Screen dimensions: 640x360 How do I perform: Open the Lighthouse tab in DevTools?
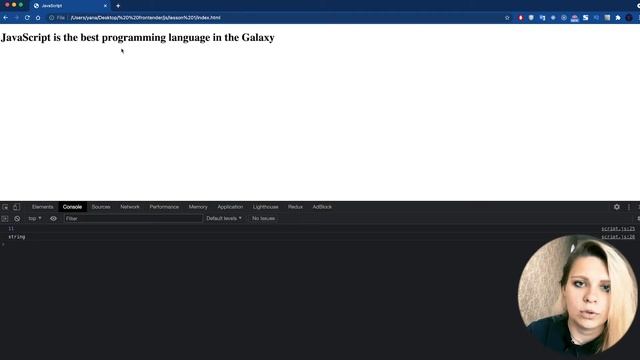click(x=265, y=207)
